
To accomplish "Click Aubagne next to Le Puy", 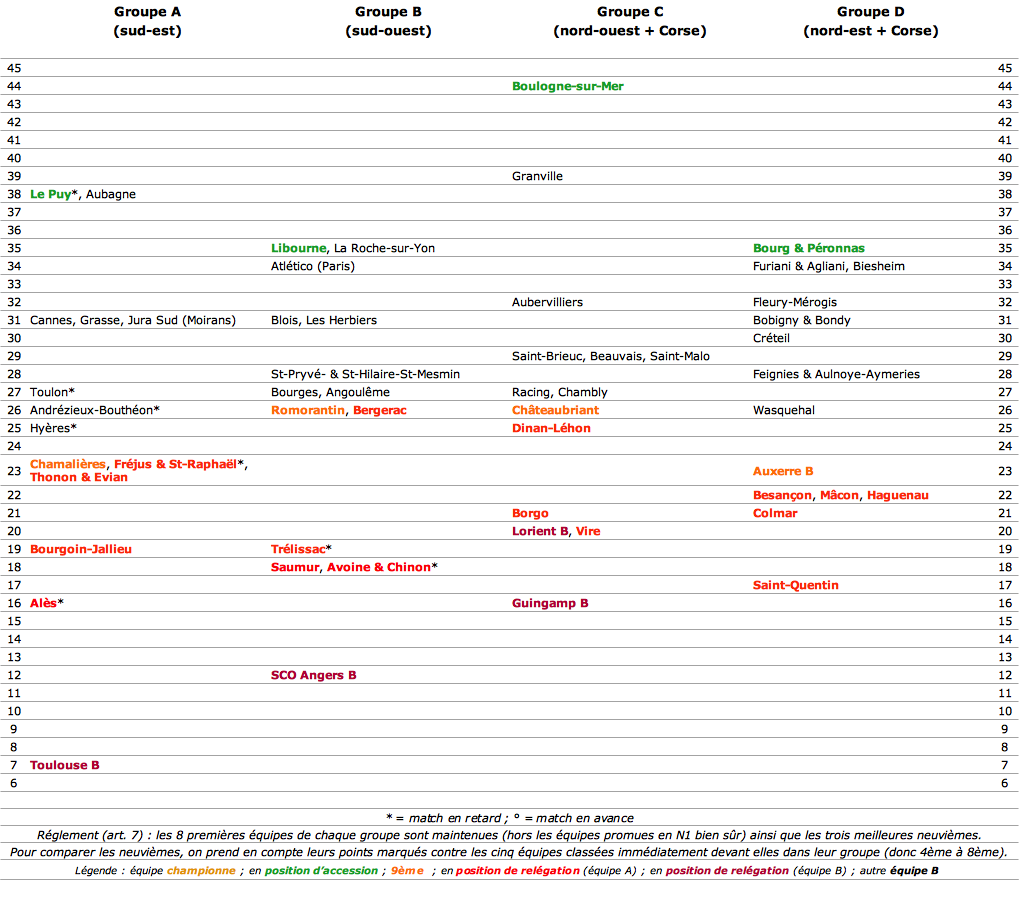I will 111,194.
